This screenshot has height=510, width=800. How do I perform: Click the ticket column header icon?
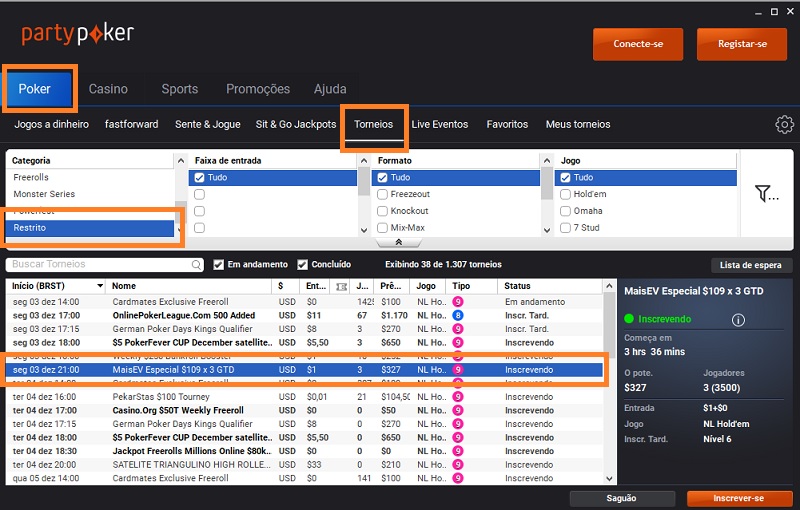coord(341,287)
